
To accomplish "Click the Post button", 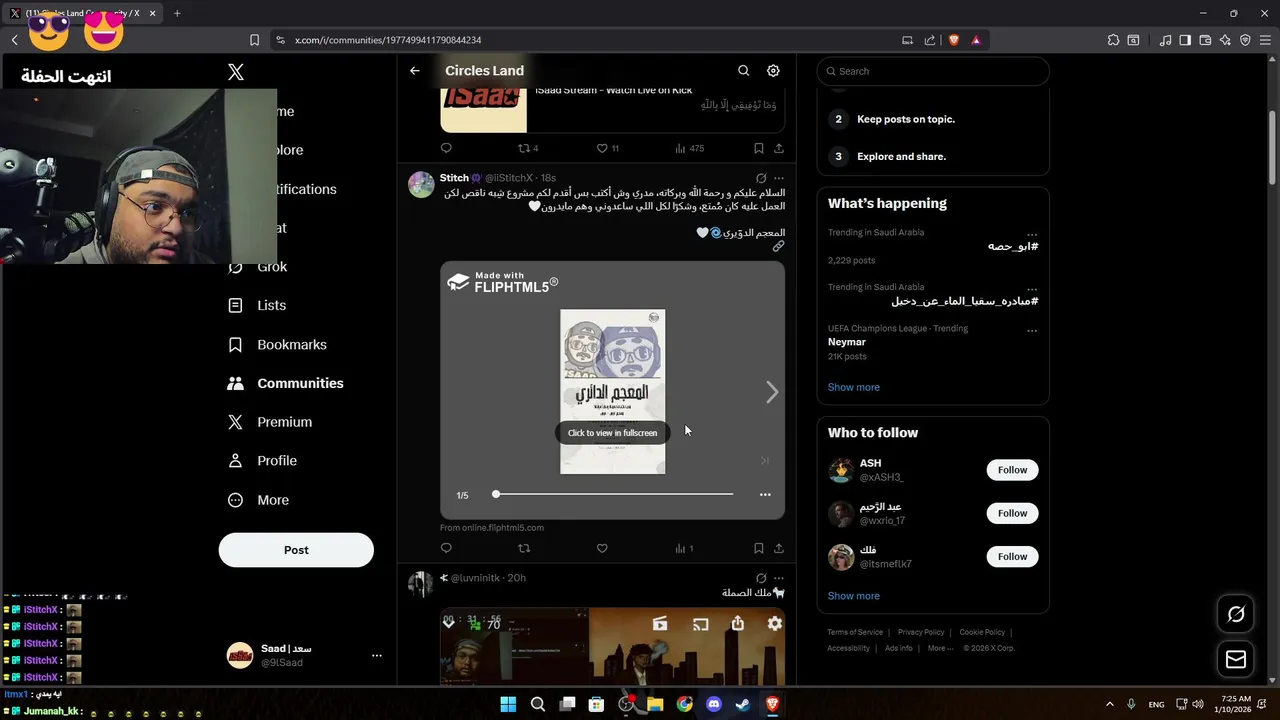I will click(296, 550).
